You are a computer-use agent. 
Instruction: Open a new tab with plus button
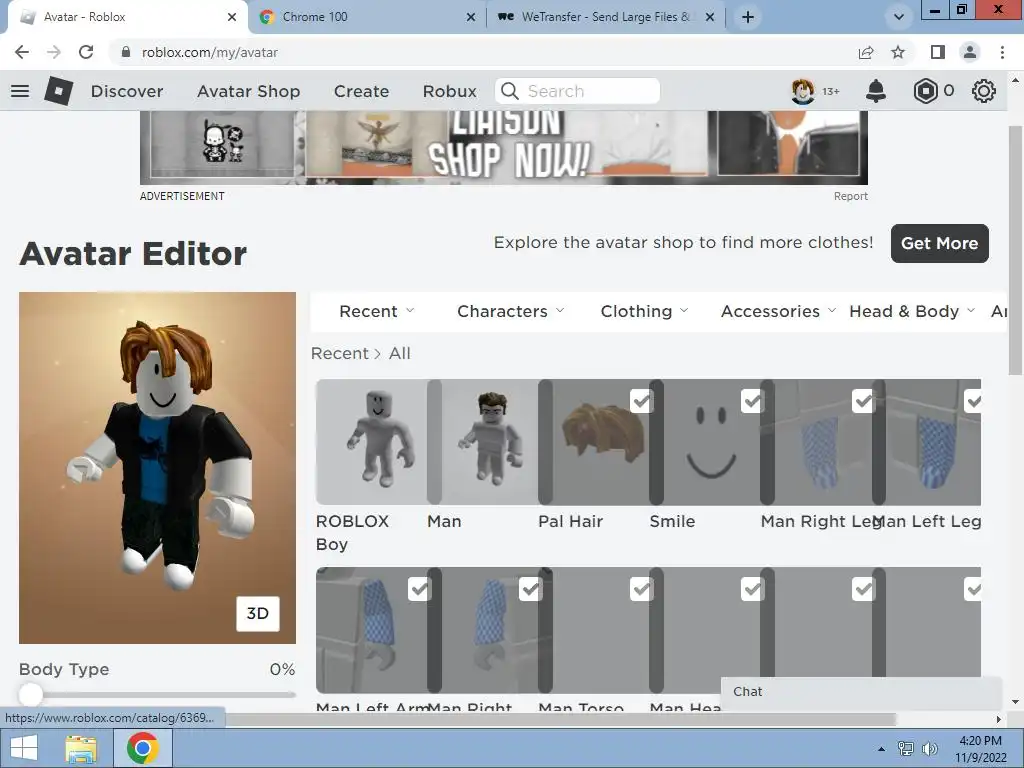tap(748, 17)
